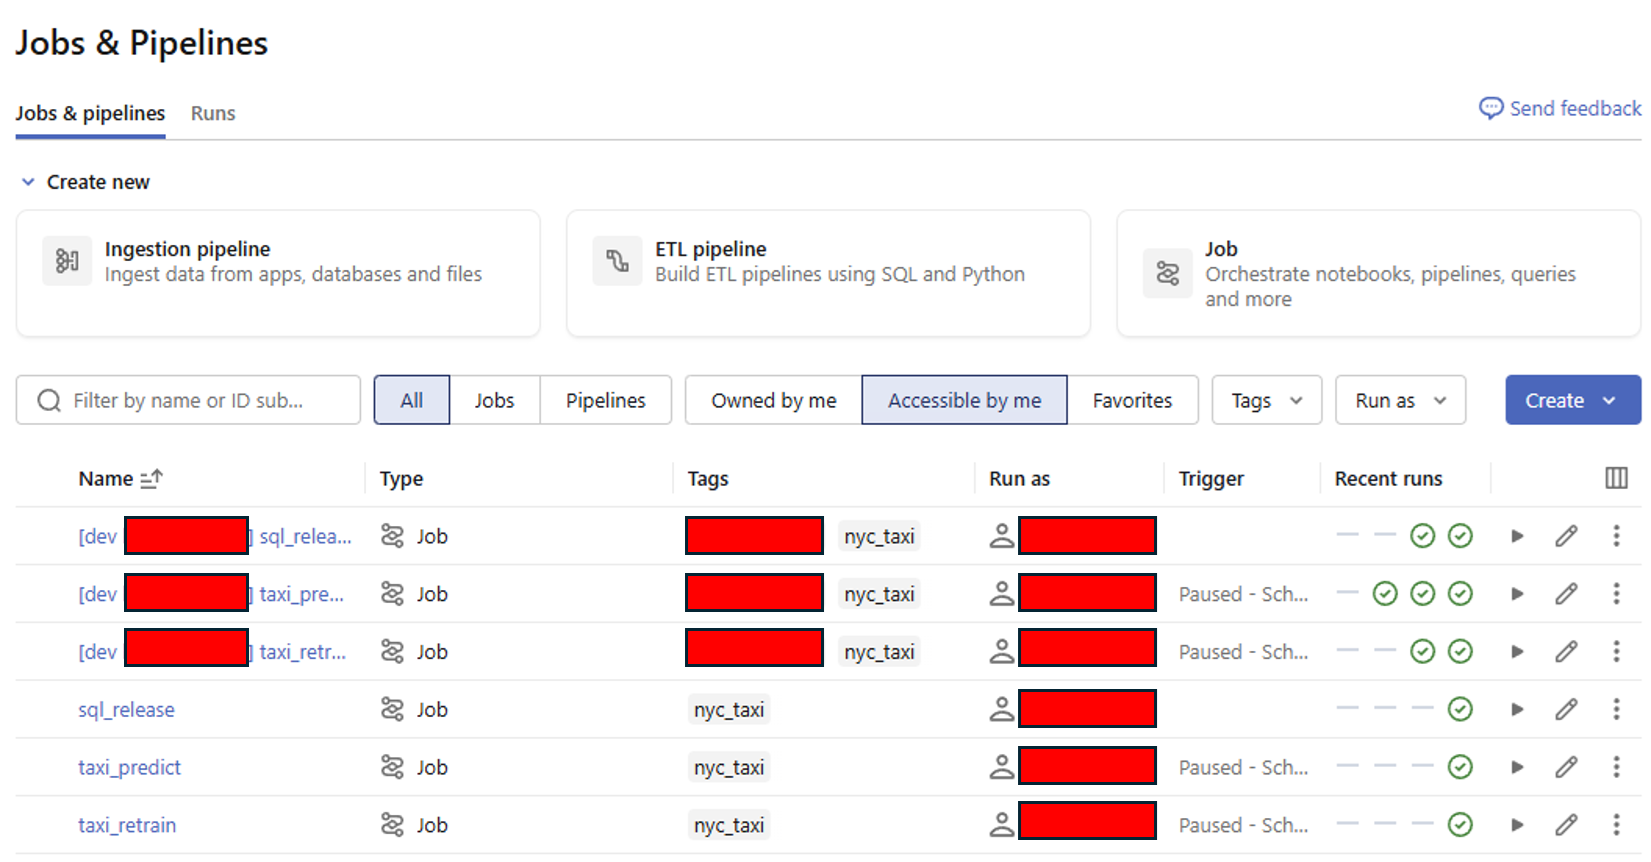Screen dimensions: 1651x862
Task: Open more options for taxi_predict row
Action: point(1616,768)
